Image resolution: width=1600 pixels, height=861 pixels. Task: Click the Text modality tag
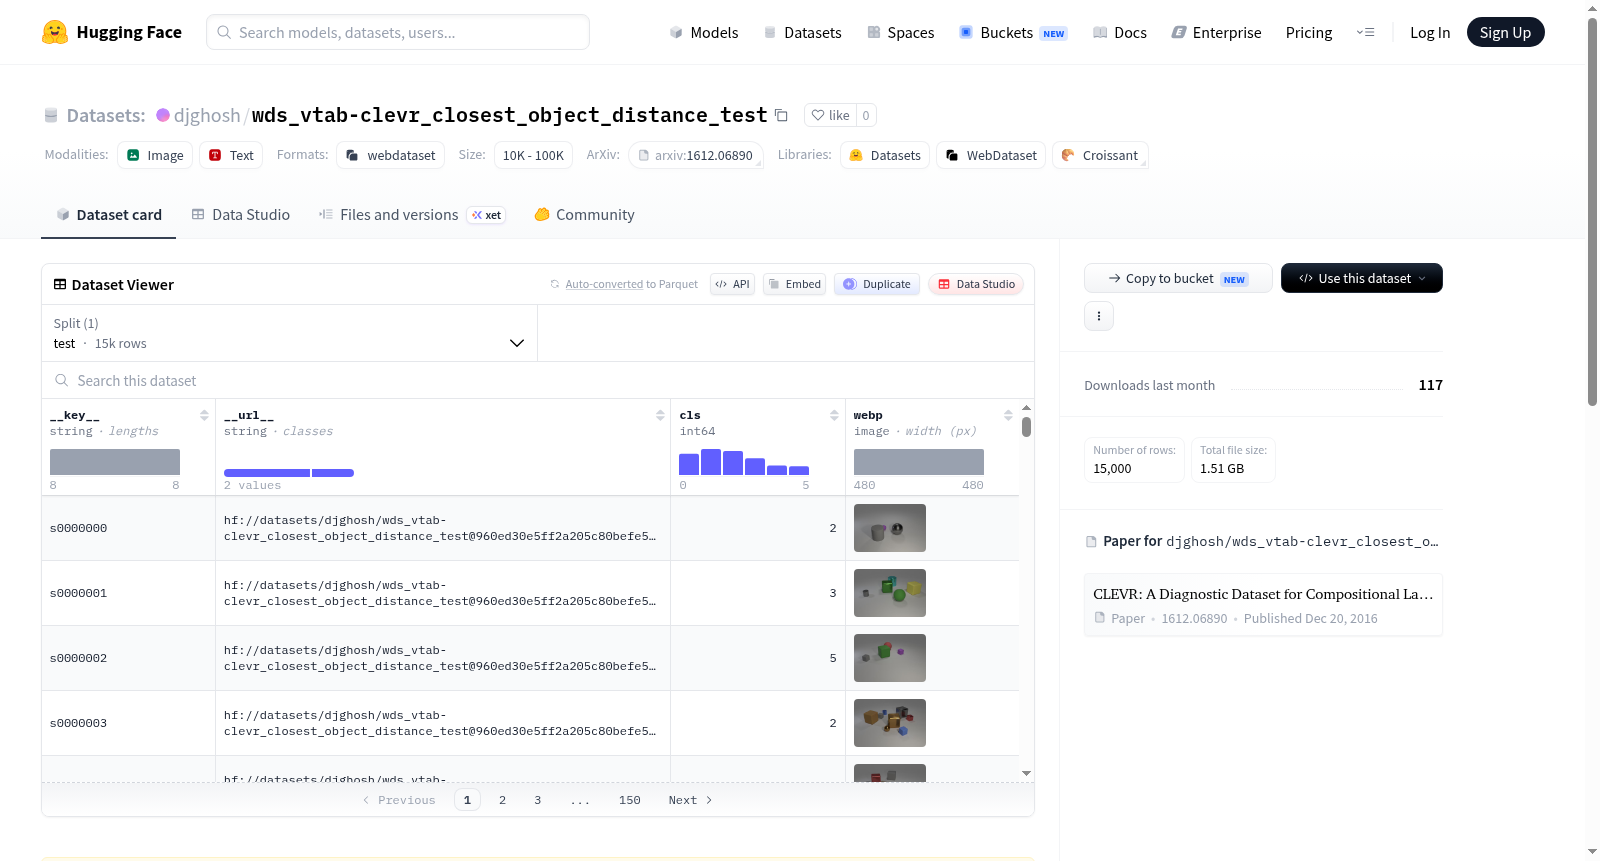click(231, 155)
